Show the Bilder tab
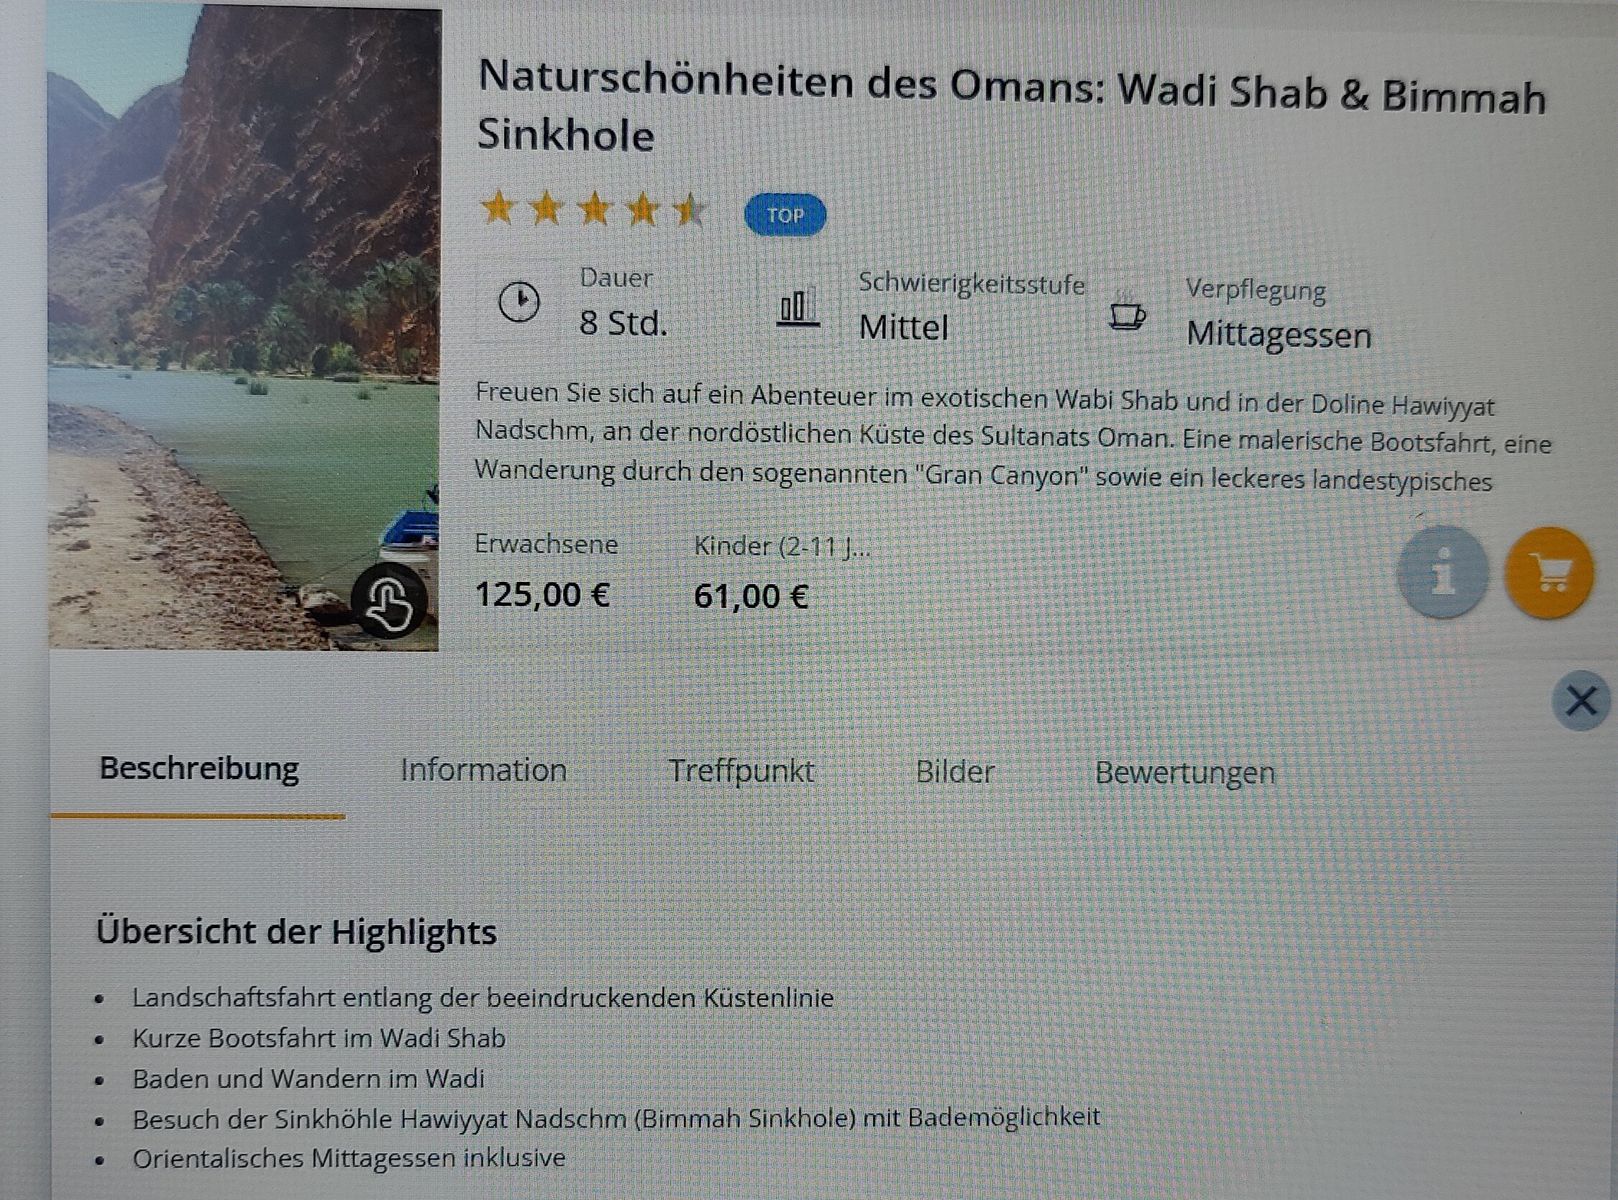Screen dimensions: 1618x1200 coord(955,772)
